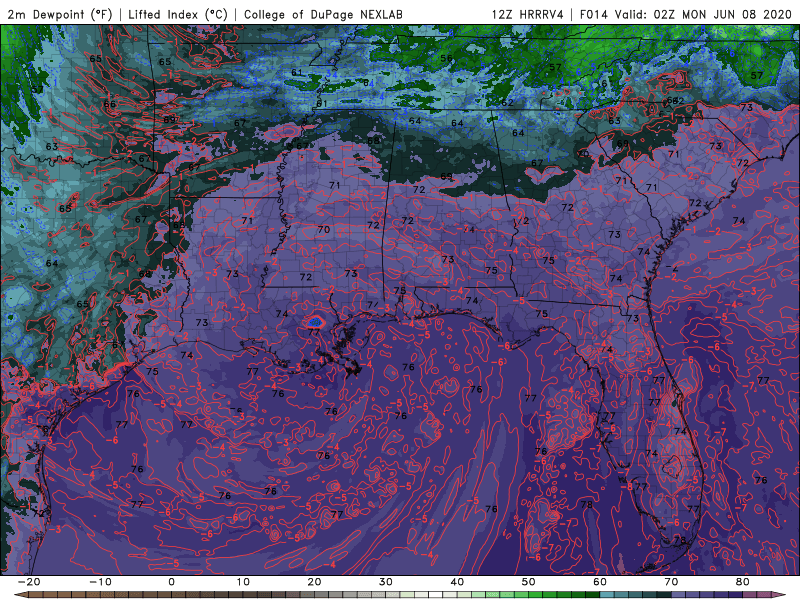
Task: Click the "-10" color scale label
Action: pos(100,582)
